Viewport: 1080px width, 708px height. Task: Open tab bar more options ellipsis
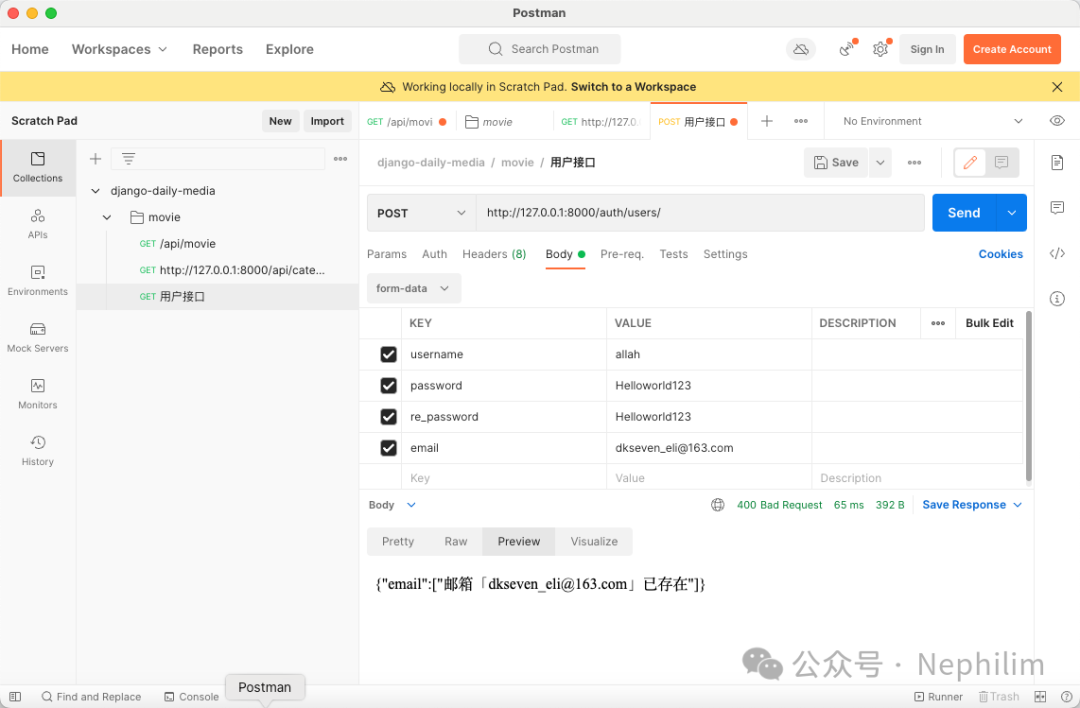coord(800,121)
